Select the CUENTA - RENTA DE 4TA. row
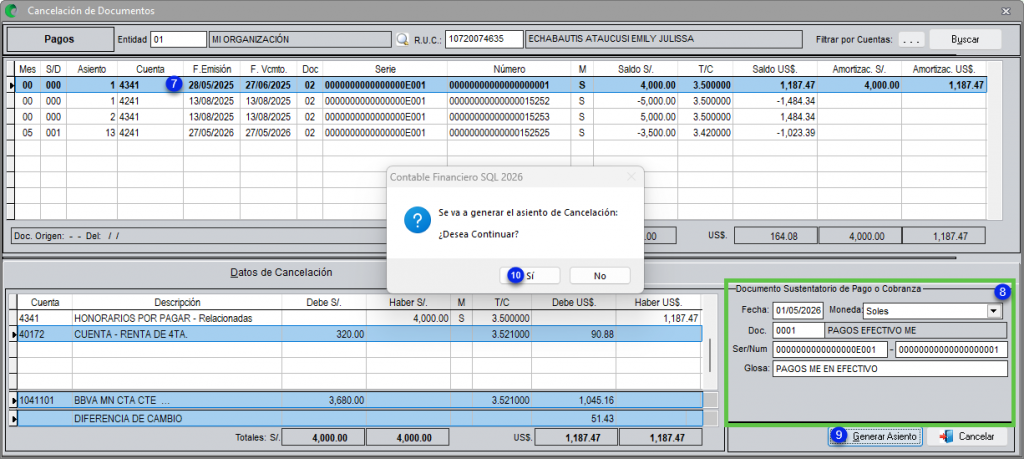1024x459 pixels. [x=358, y=334]
